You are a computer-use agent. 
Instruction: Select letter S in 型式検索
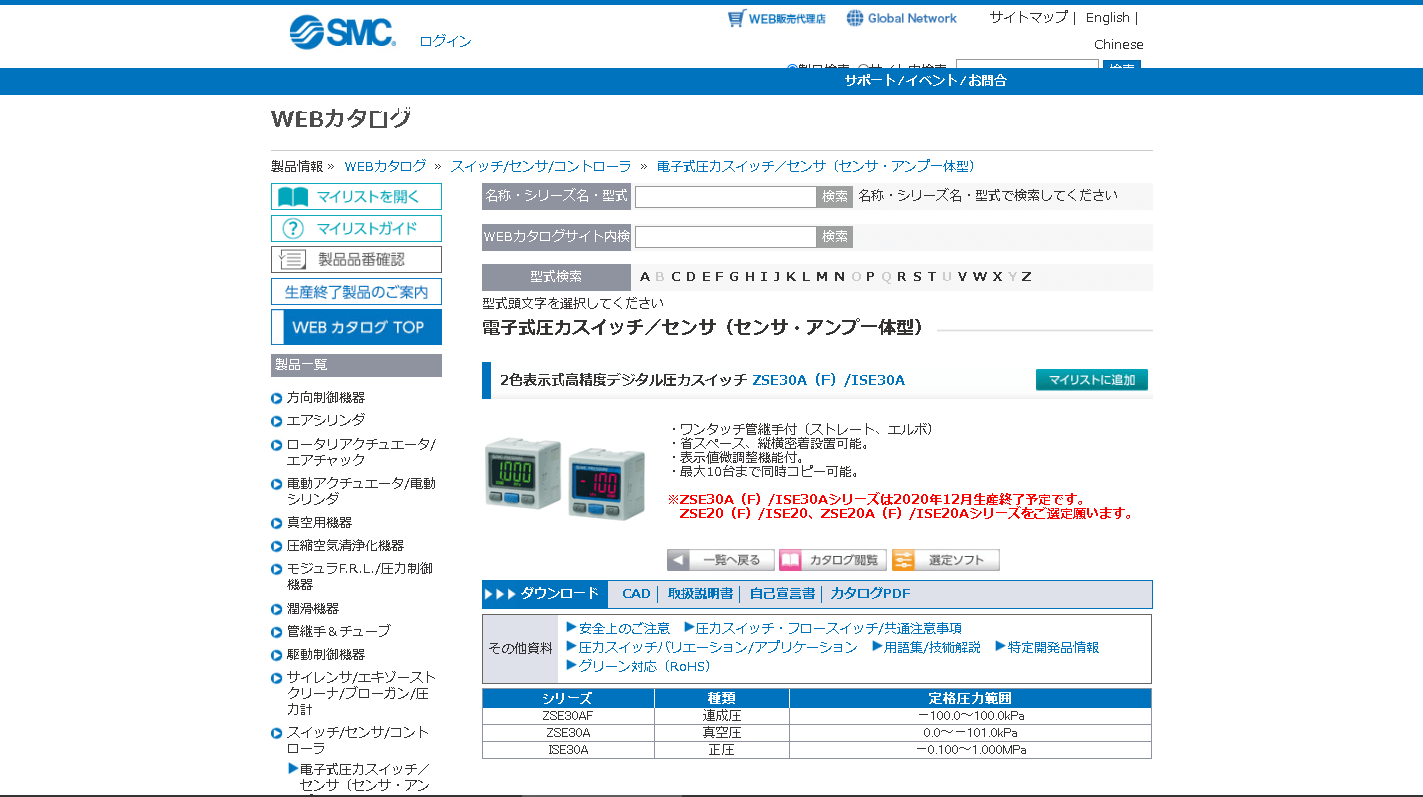pyautogui.click(x=916, y=277)
